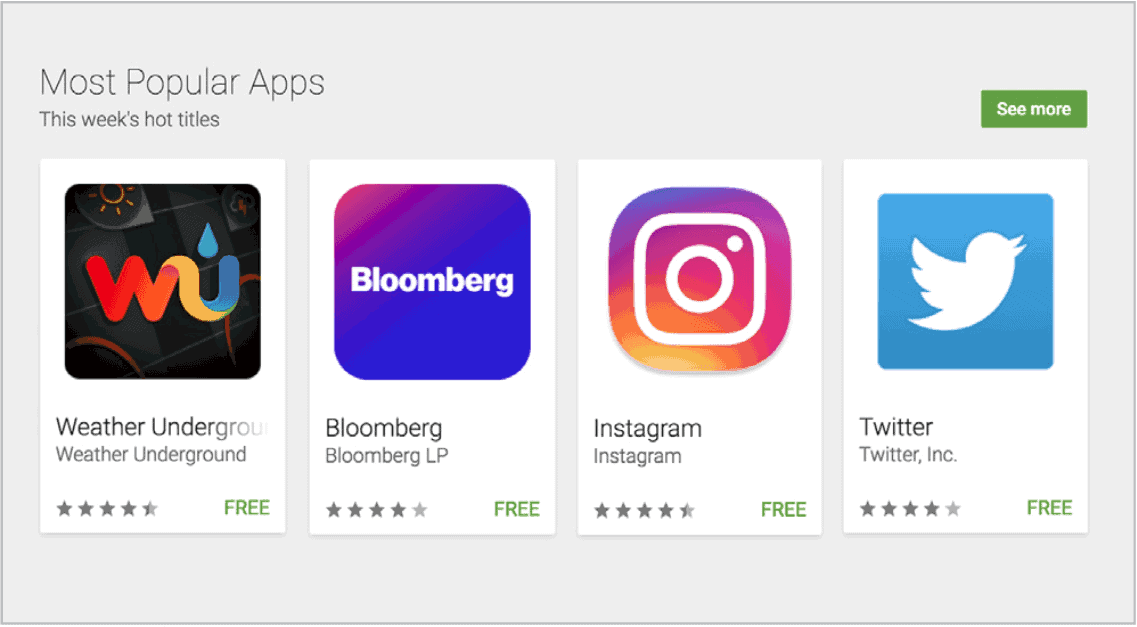
Task: Click the Most Popular Apps heading
Action: (x=182, y=83)
